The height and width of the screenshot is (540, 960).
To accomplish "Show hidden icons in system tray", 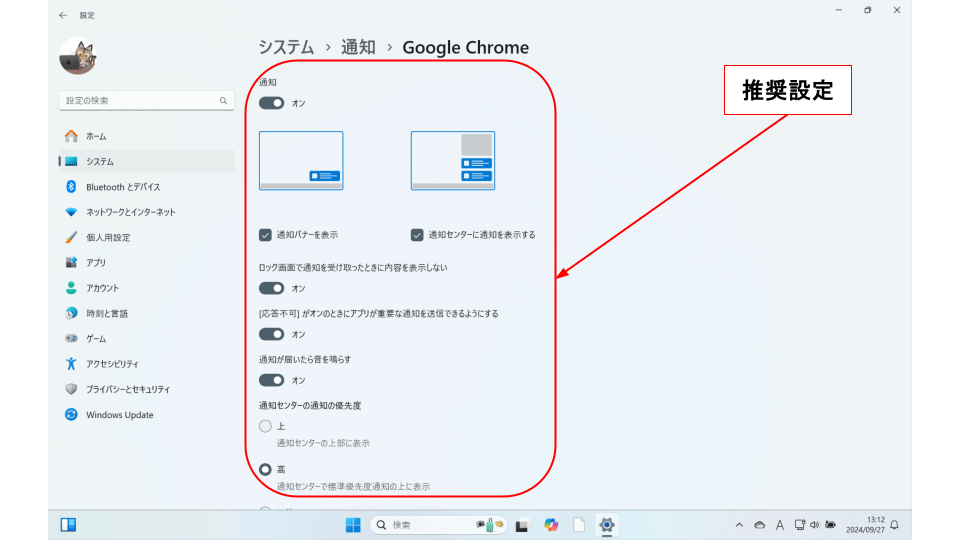I will tap(739, 525).
